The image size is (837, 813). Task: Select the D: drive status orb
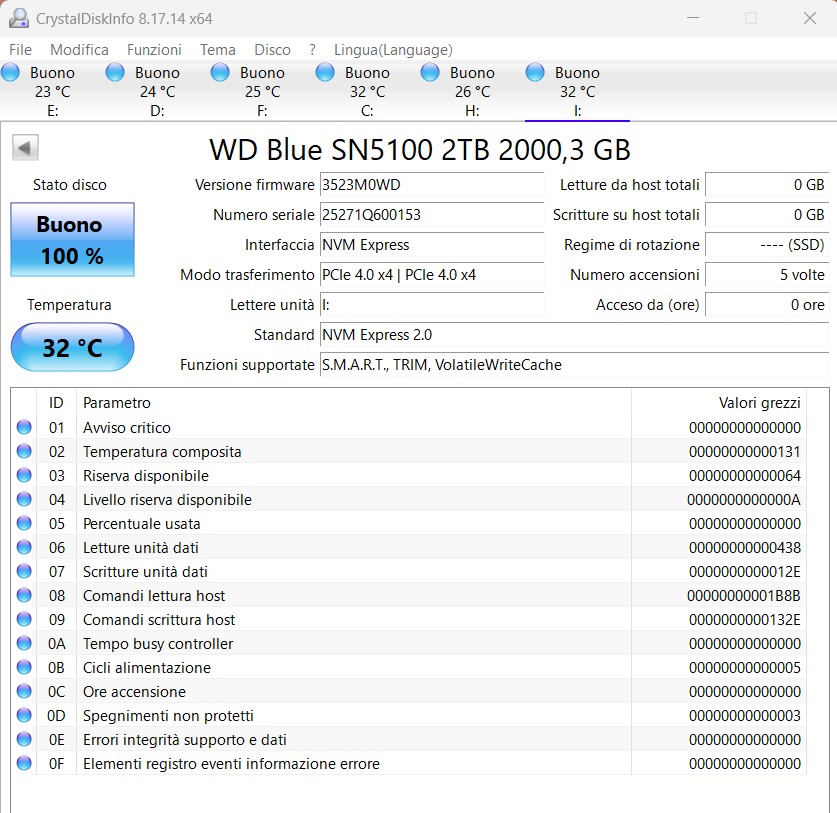tap(115, 72)
